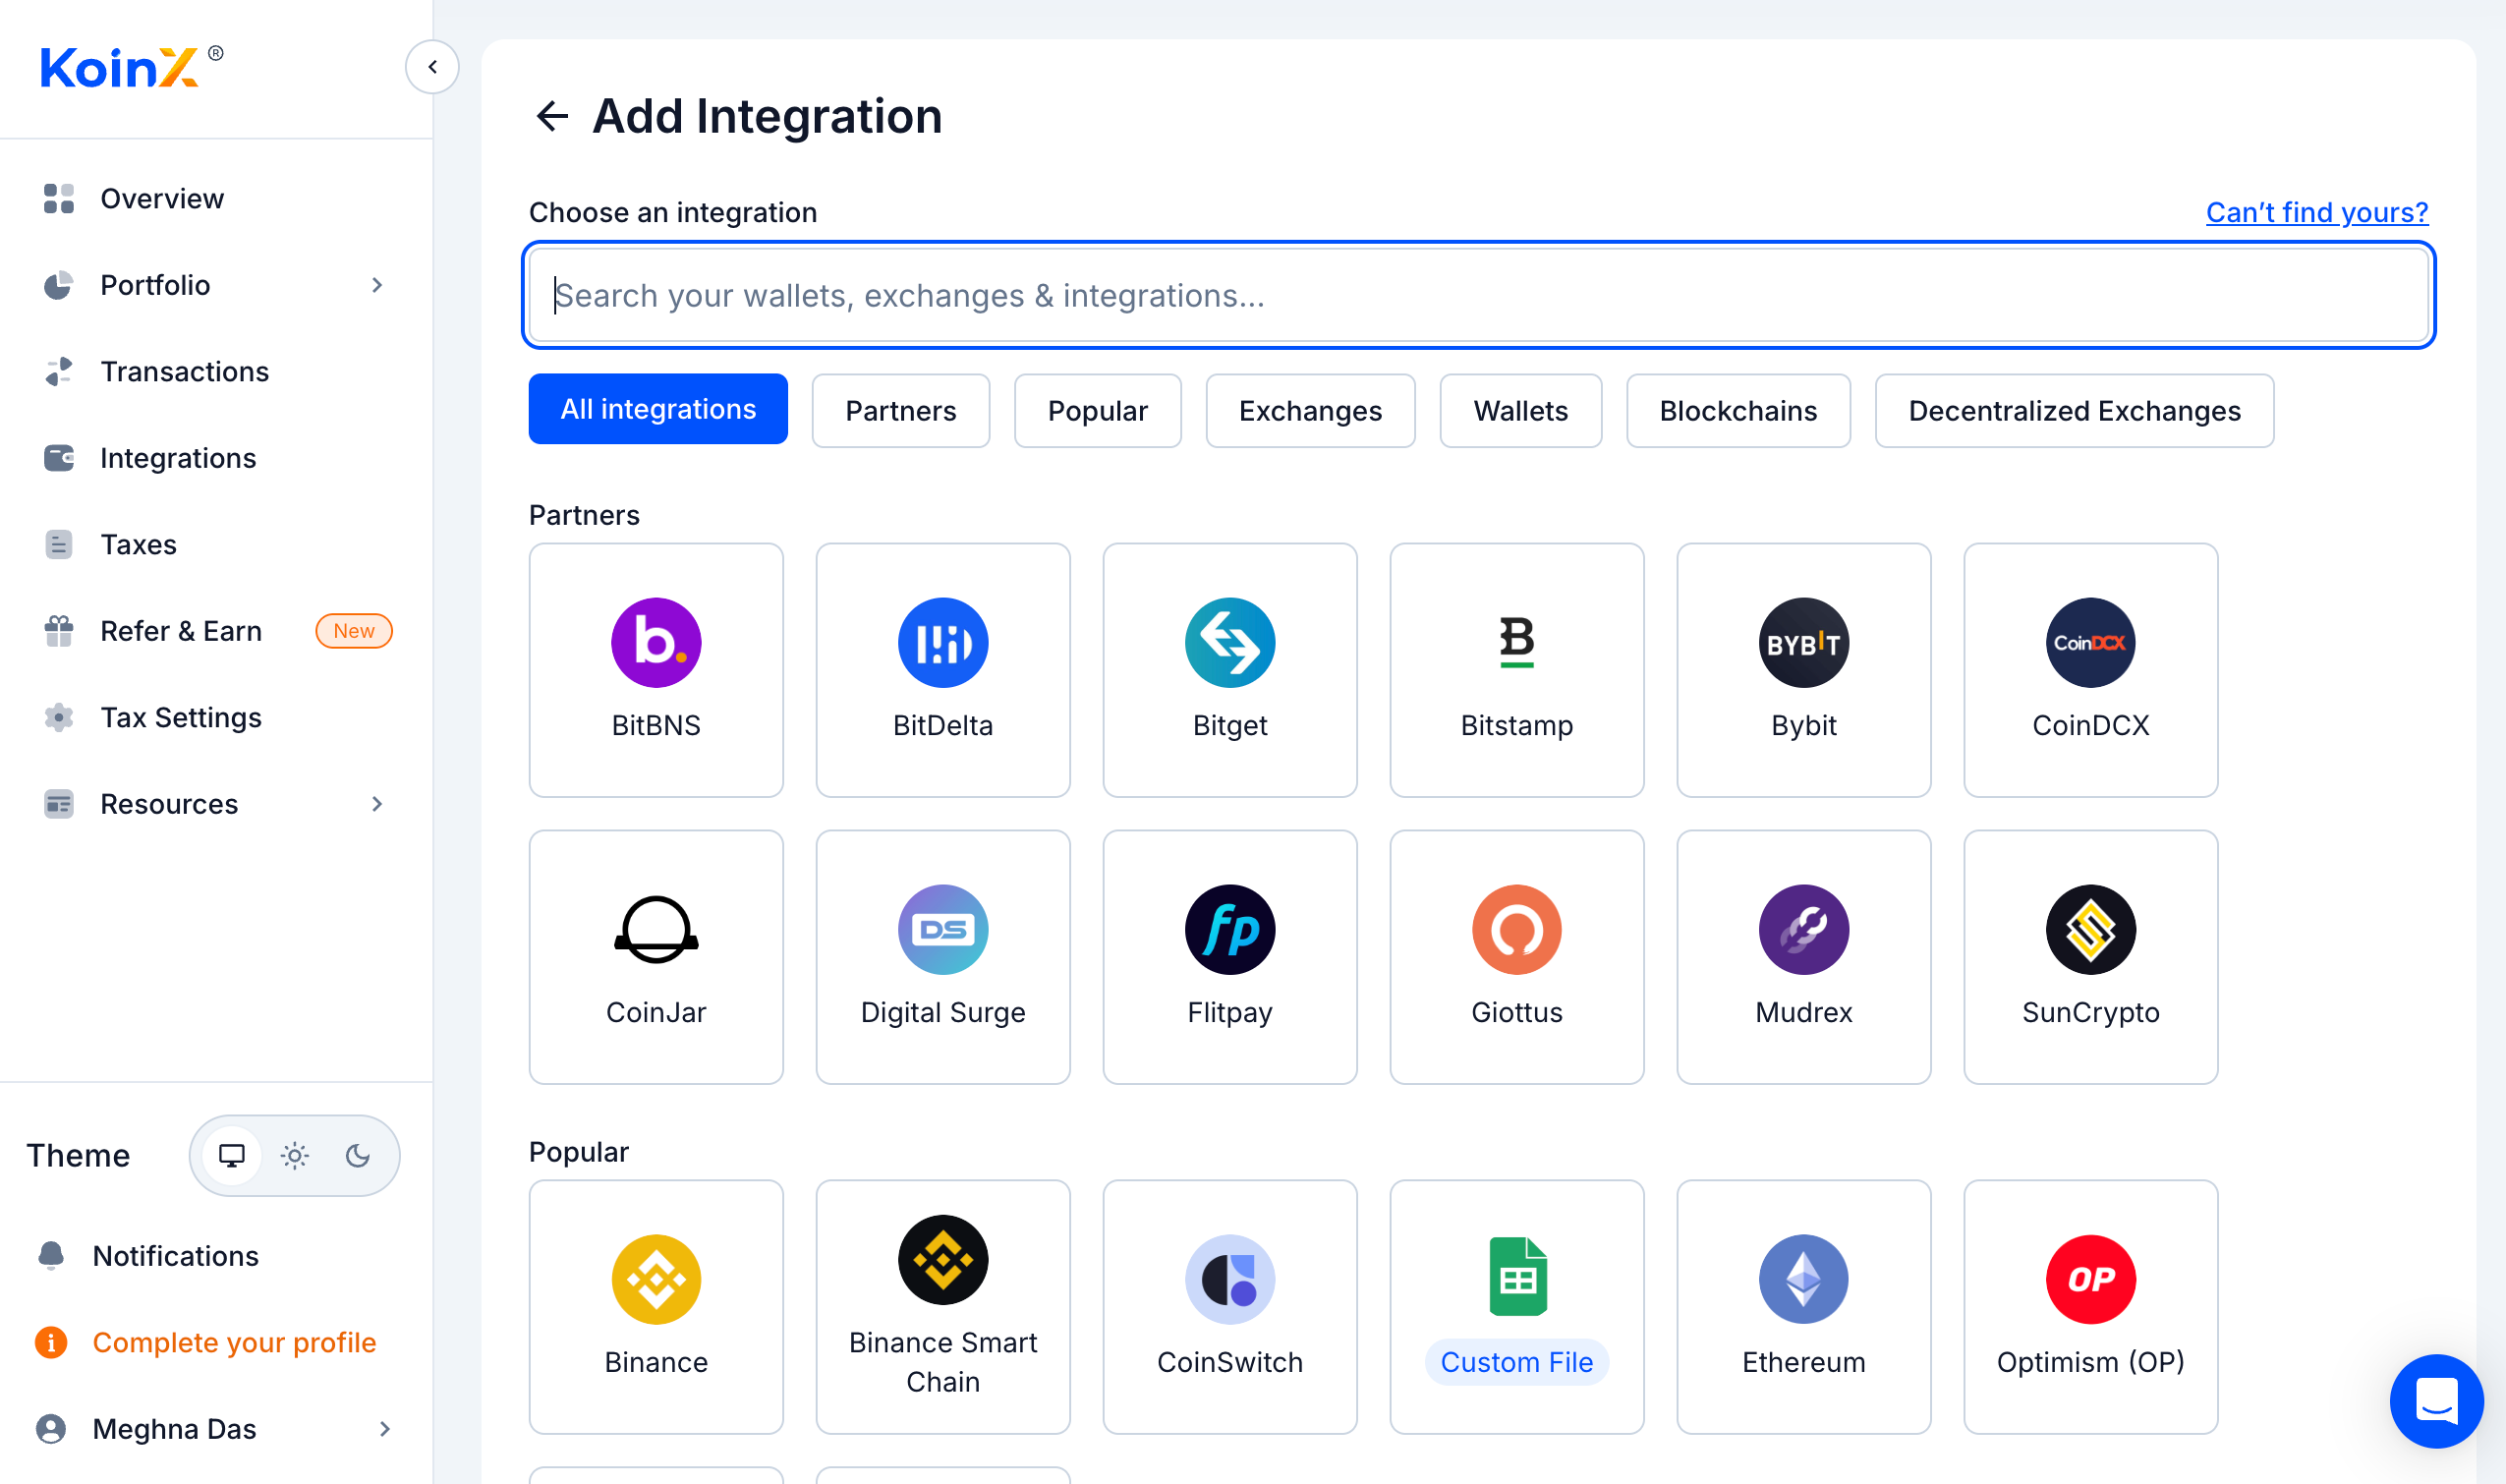Focus the integrations search field
Image resolution: width=2506 pixels, height=1484 pixels.
click(x=1478, y=296)
